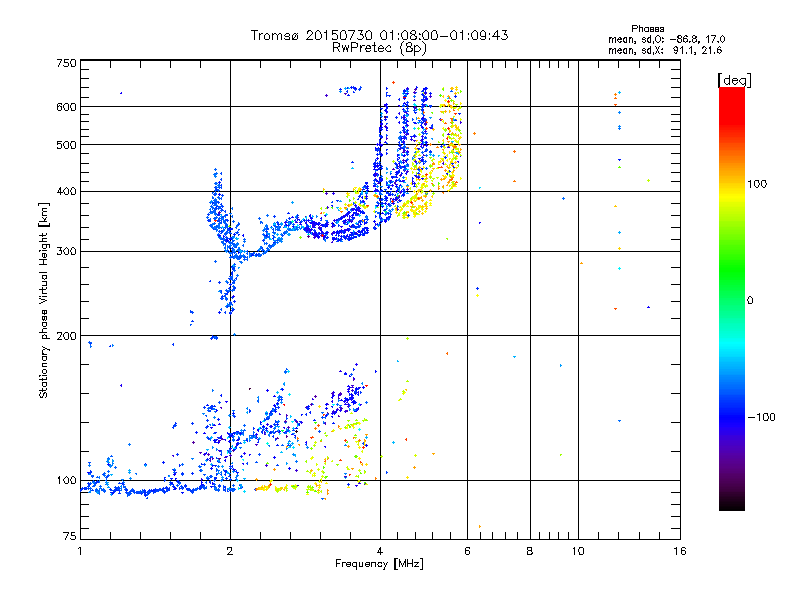
Task: Click the y-axis tick label '600'
Action: 66,107
